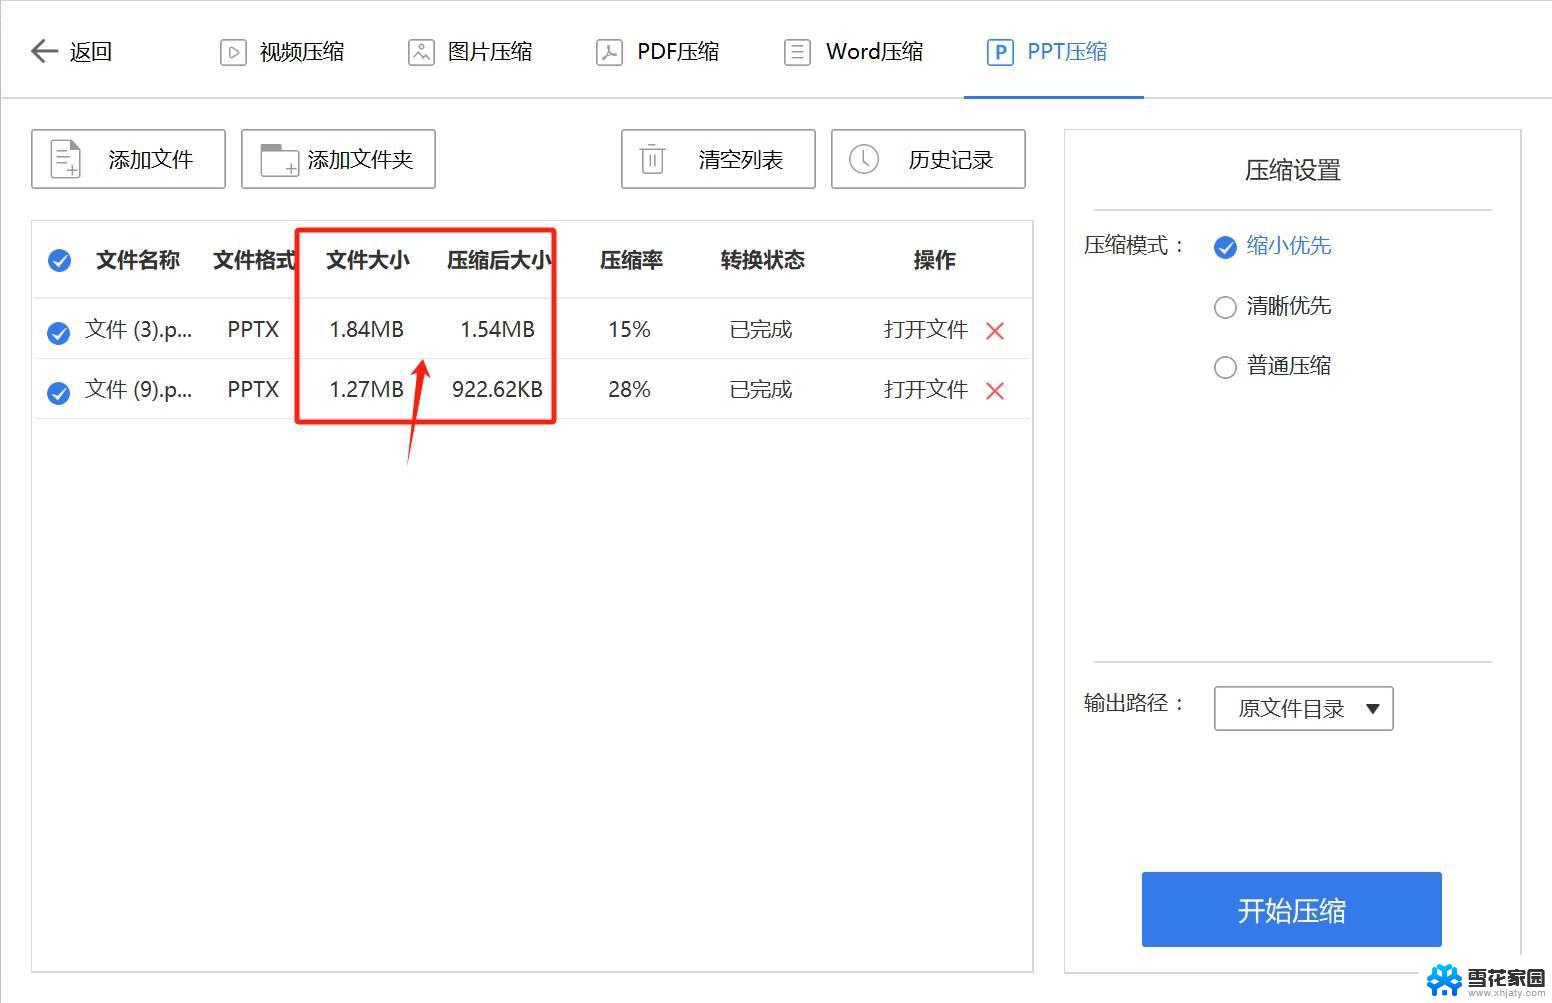Click the PDF compression icon
Viewport: 1552px width, 1003px height.
609,52
